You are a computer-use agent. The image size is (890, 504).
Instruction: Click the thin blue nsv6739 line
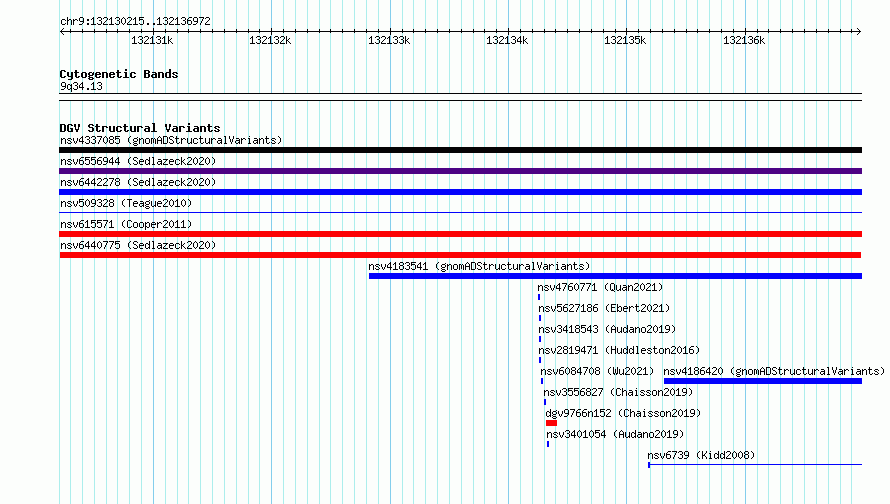(755, 465)
